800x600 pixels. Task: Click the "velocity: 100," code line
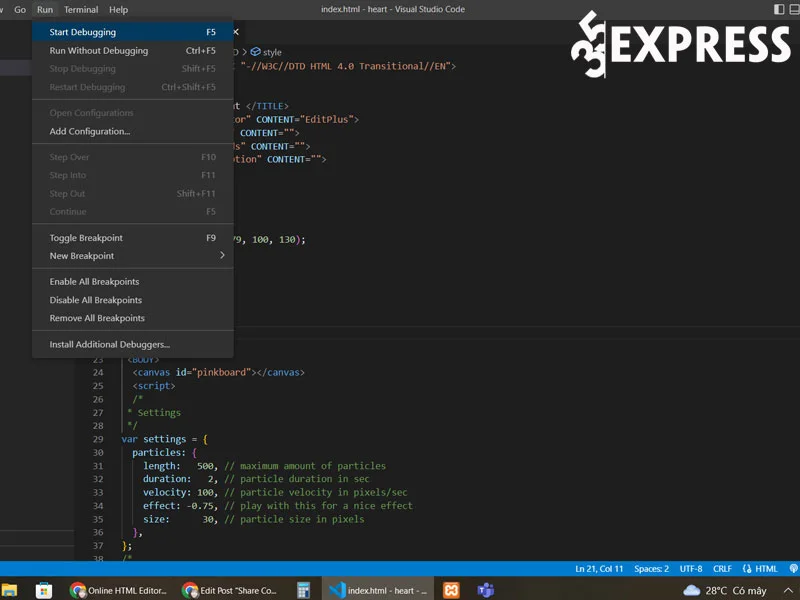click(274, 492)
